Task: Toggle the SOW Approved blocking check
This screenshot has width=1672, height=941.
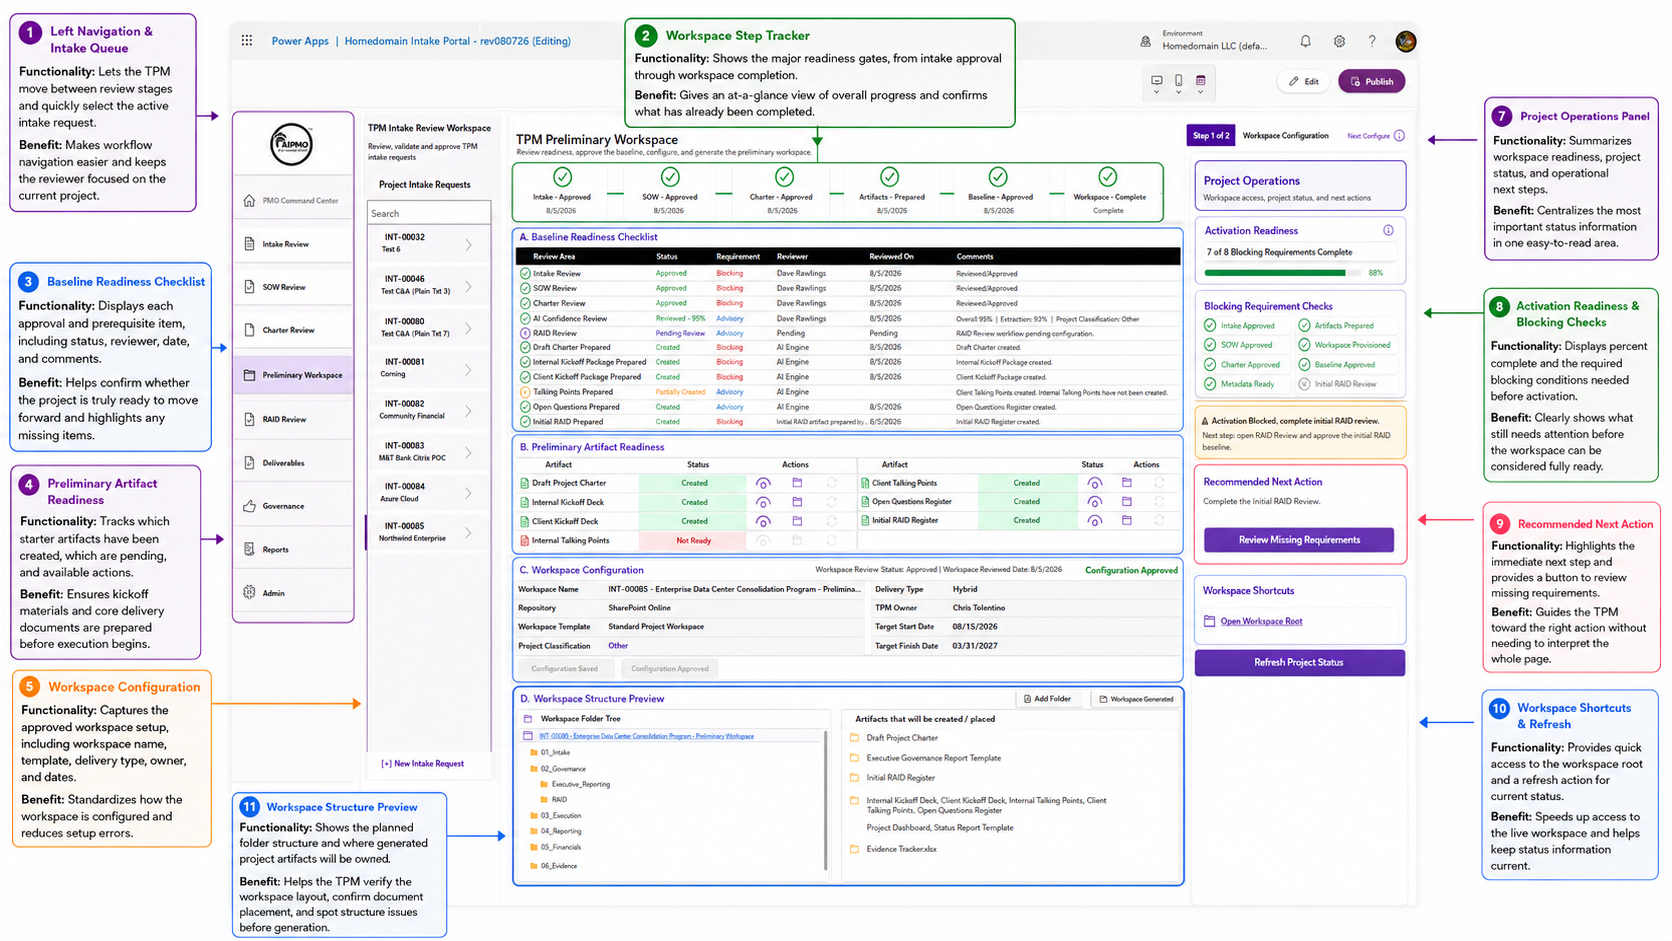Action: tap(1210, 345)
